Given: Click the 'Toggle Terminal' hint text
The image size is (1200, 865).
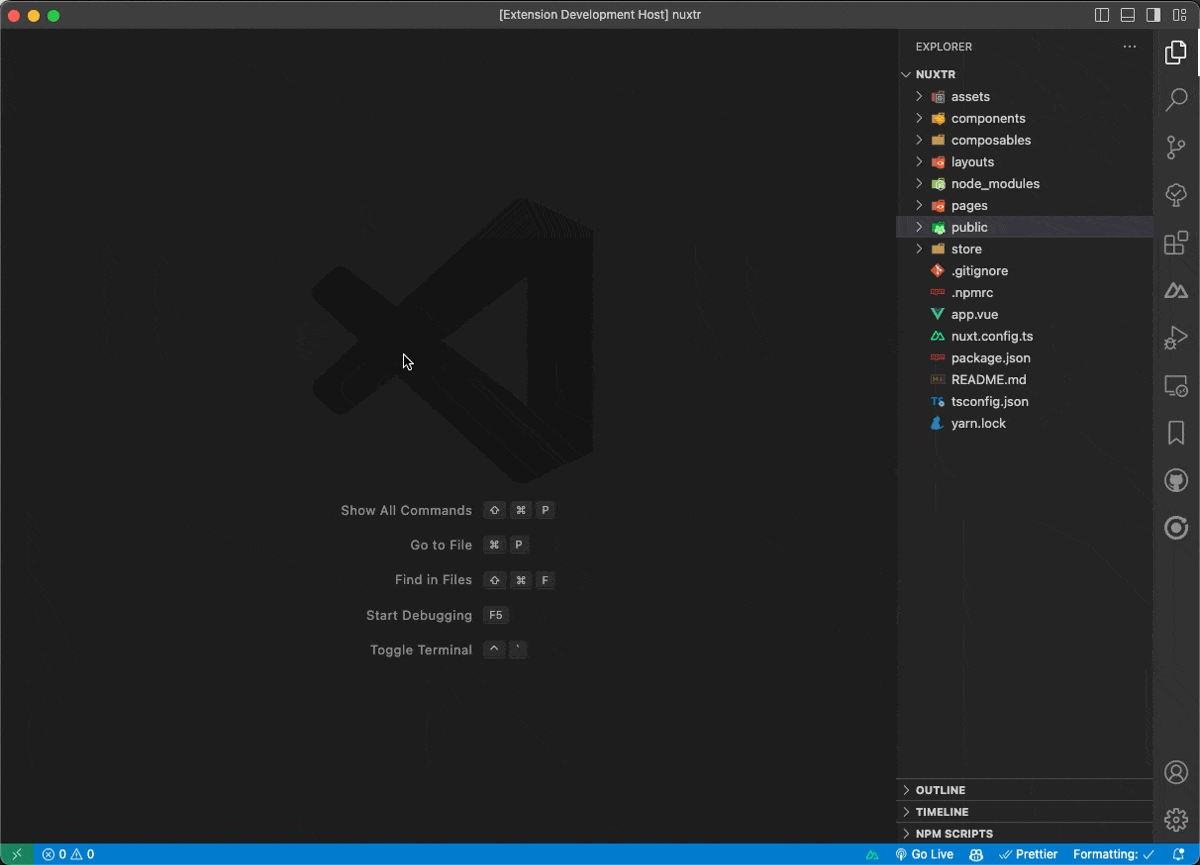Looking at the screenshot, I should [421, 650].
